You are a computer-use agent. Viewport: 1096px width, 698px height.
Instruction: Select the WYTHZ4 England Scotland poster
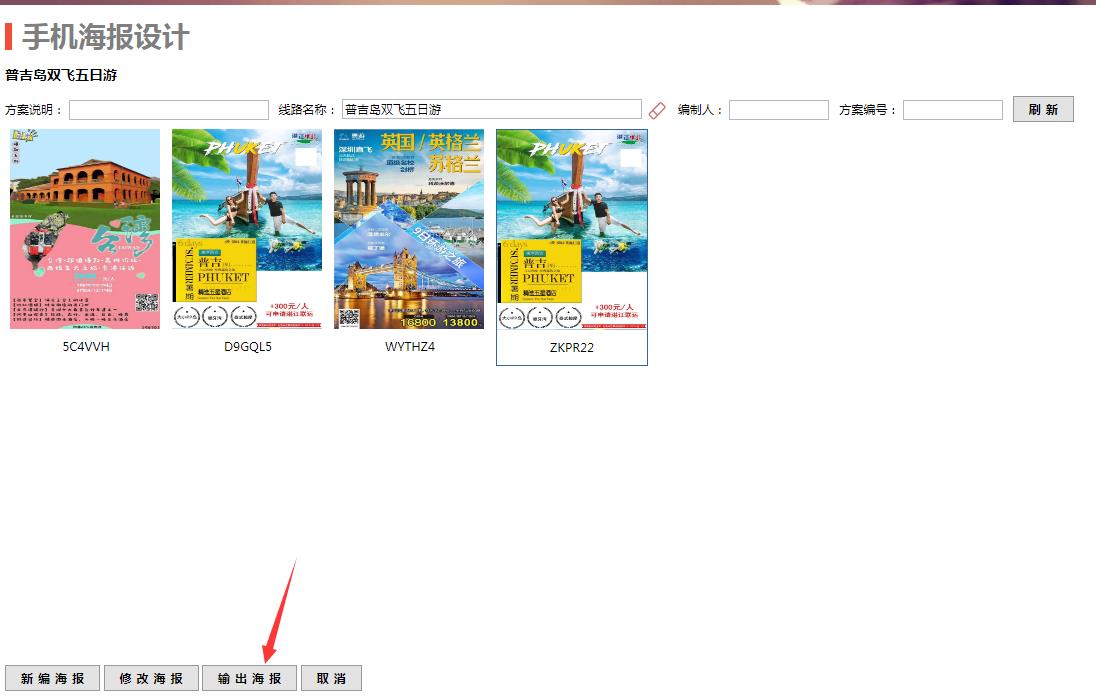click(409, 229)
